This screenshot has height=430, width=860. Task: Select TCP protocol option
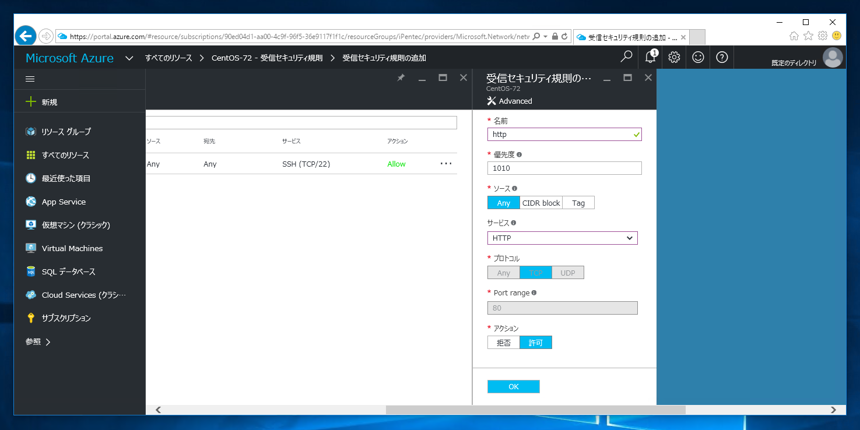[536, 273]
